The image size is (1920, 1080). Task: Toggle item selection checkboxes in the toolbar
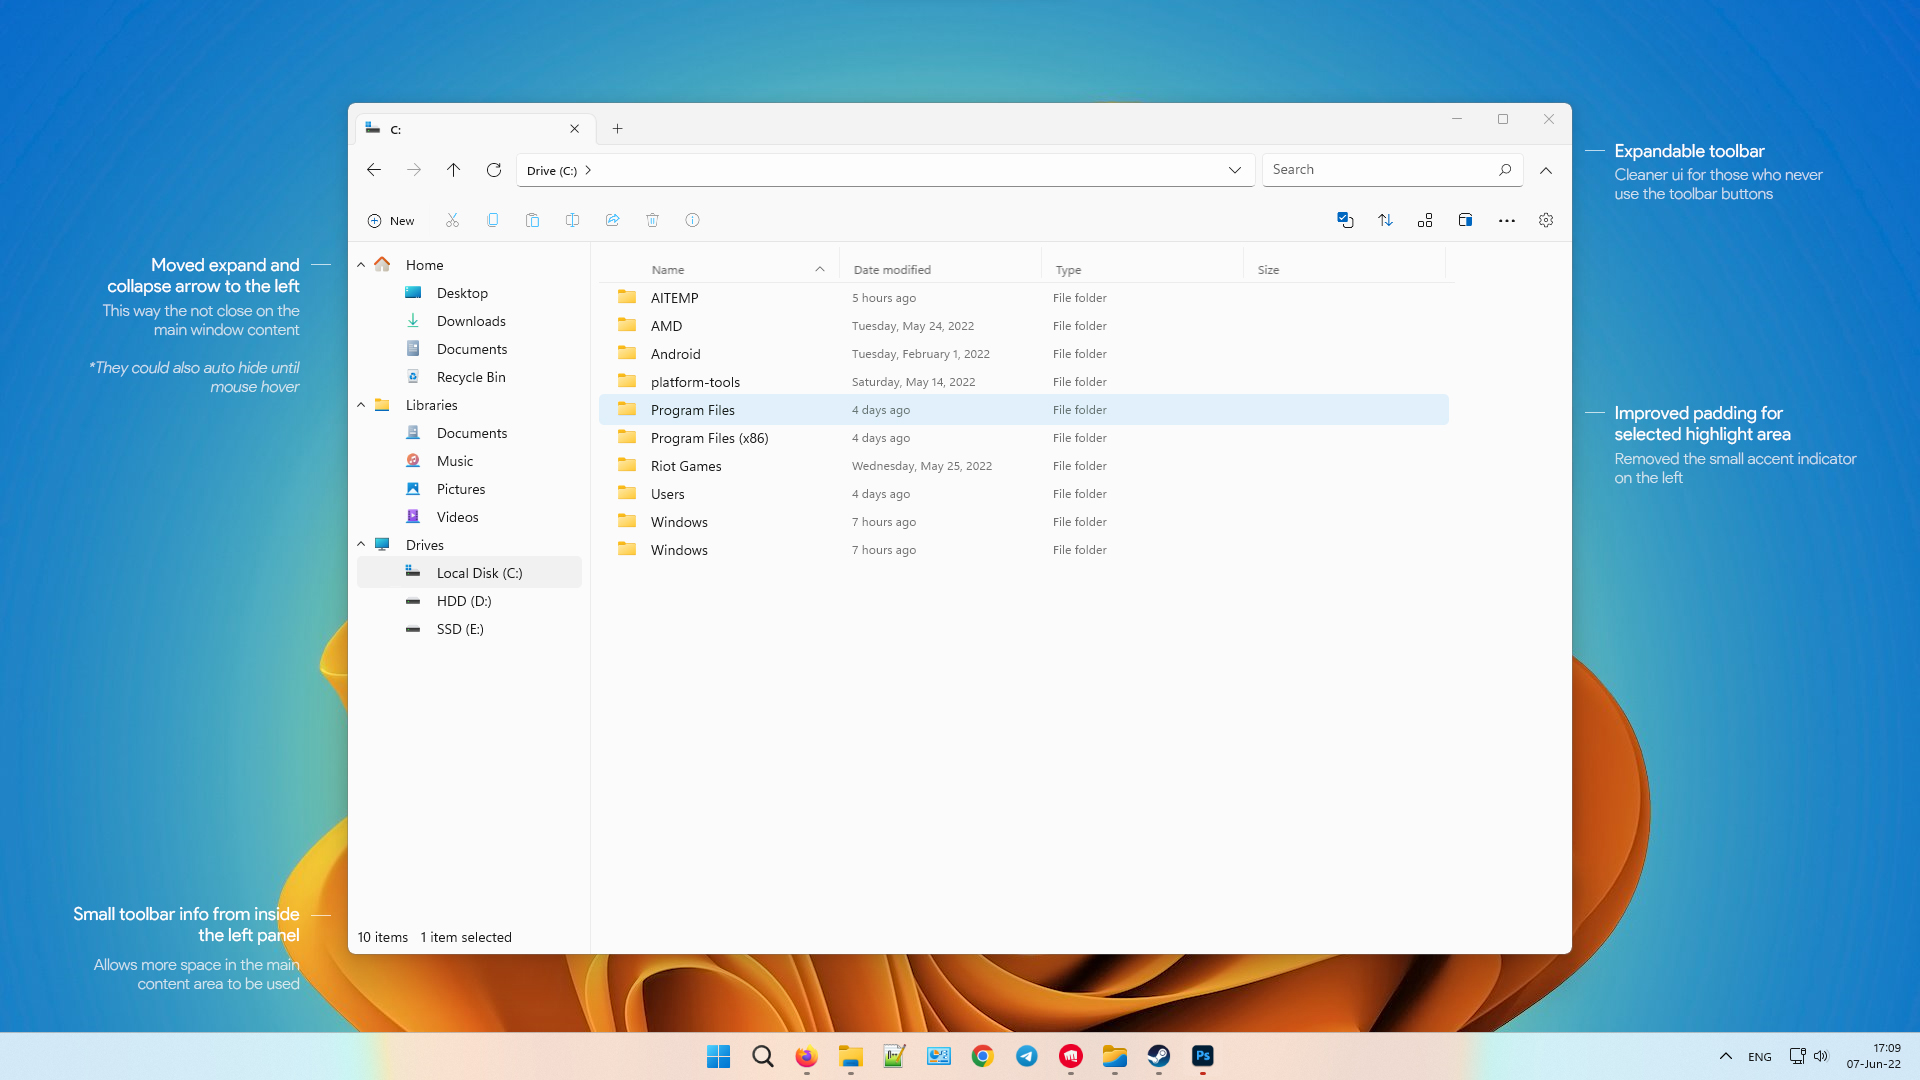point(1345,220)
